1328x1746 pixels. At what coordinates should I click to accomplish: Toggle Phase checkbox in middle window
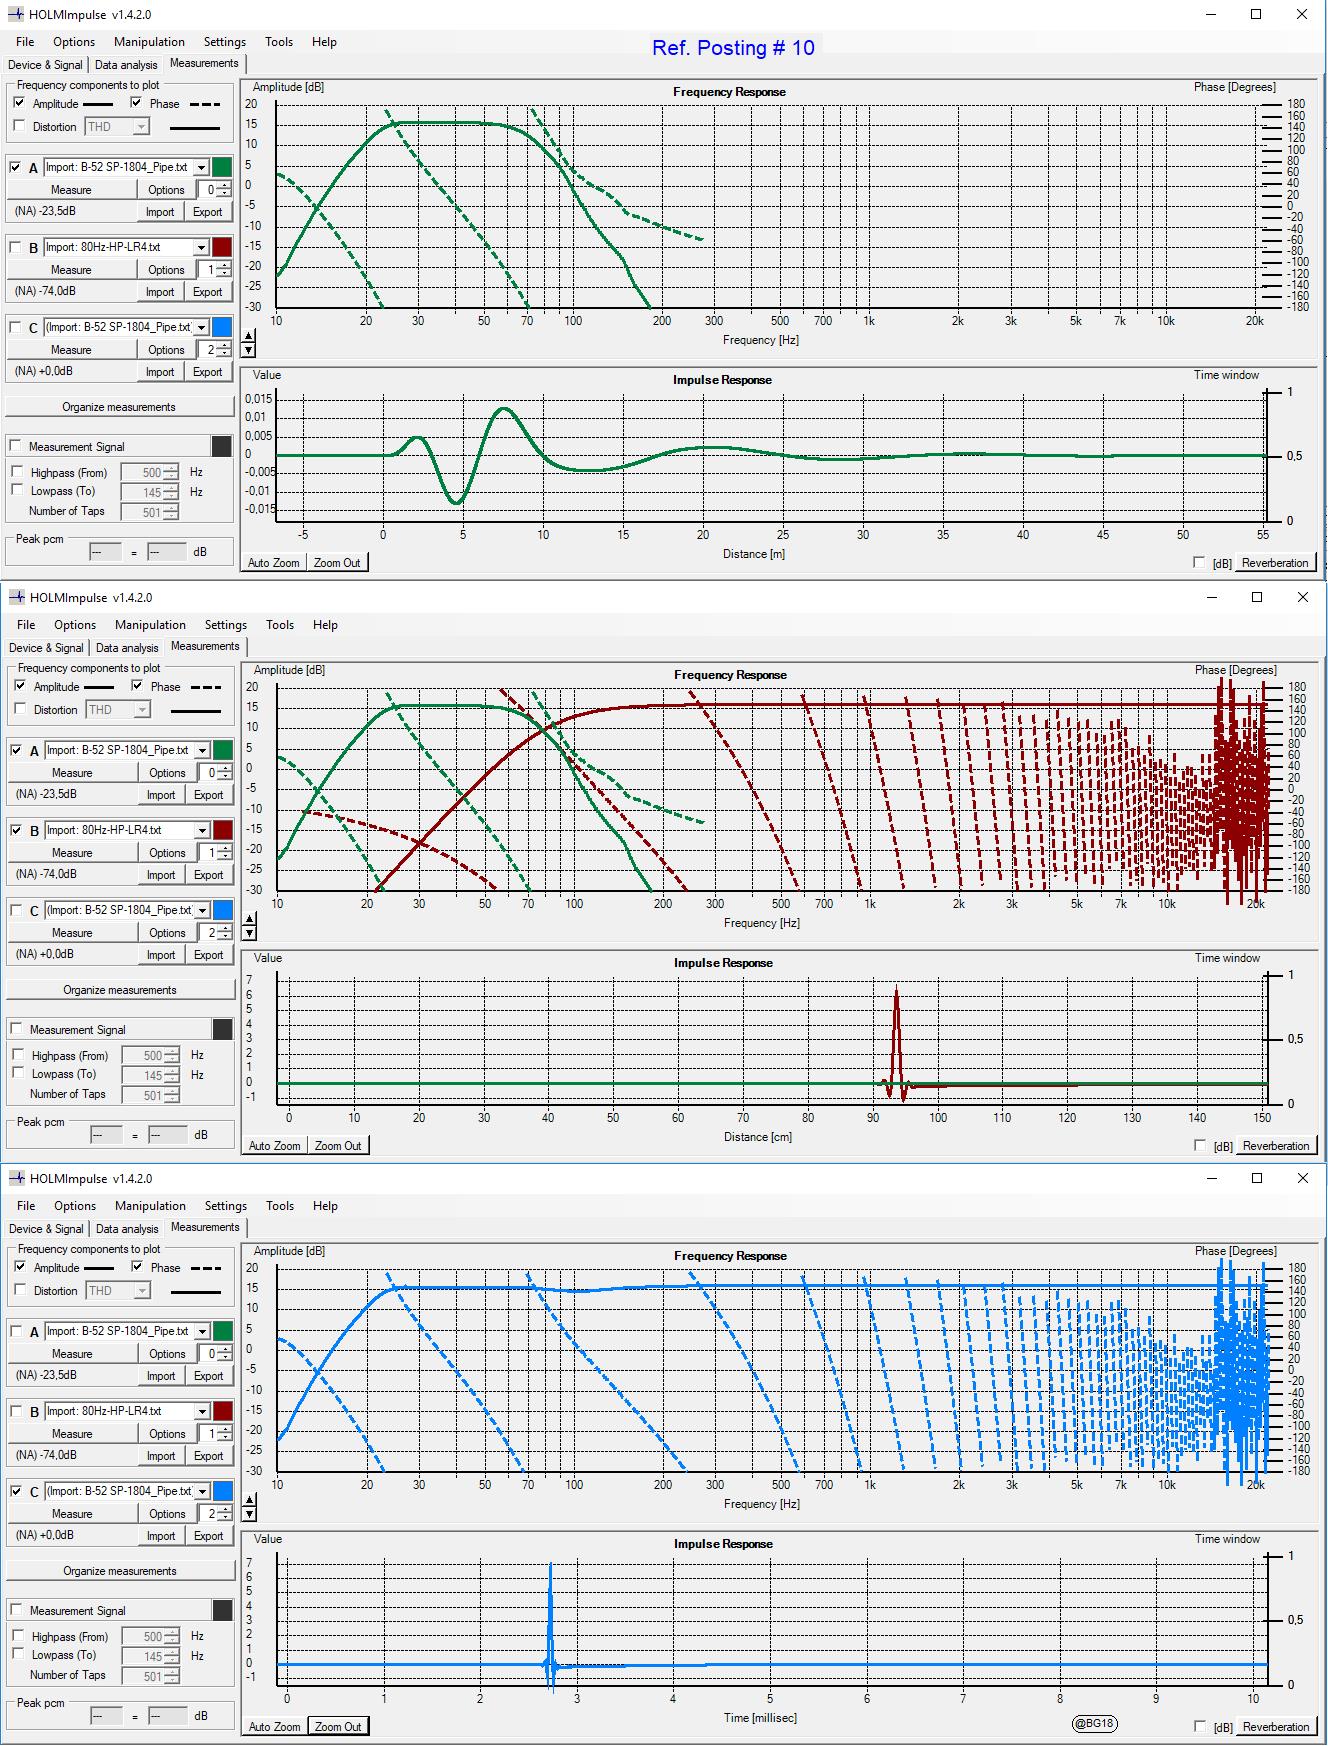tap(138, 686)
